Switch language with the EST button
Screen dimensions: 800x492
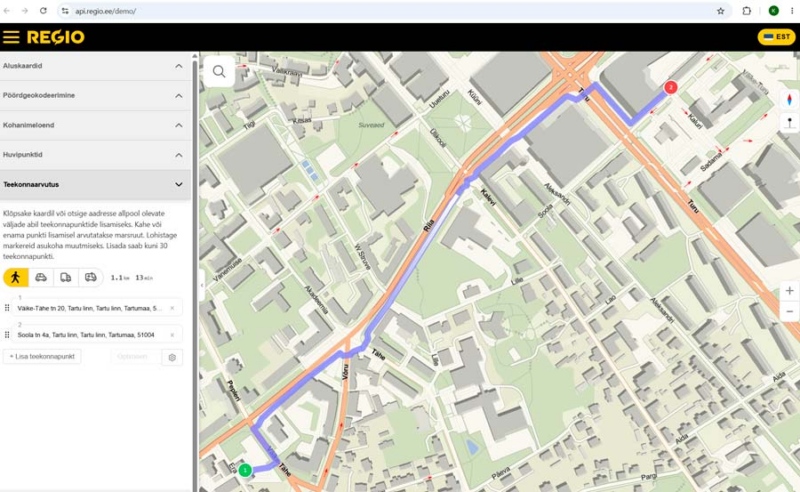(777, 37)
